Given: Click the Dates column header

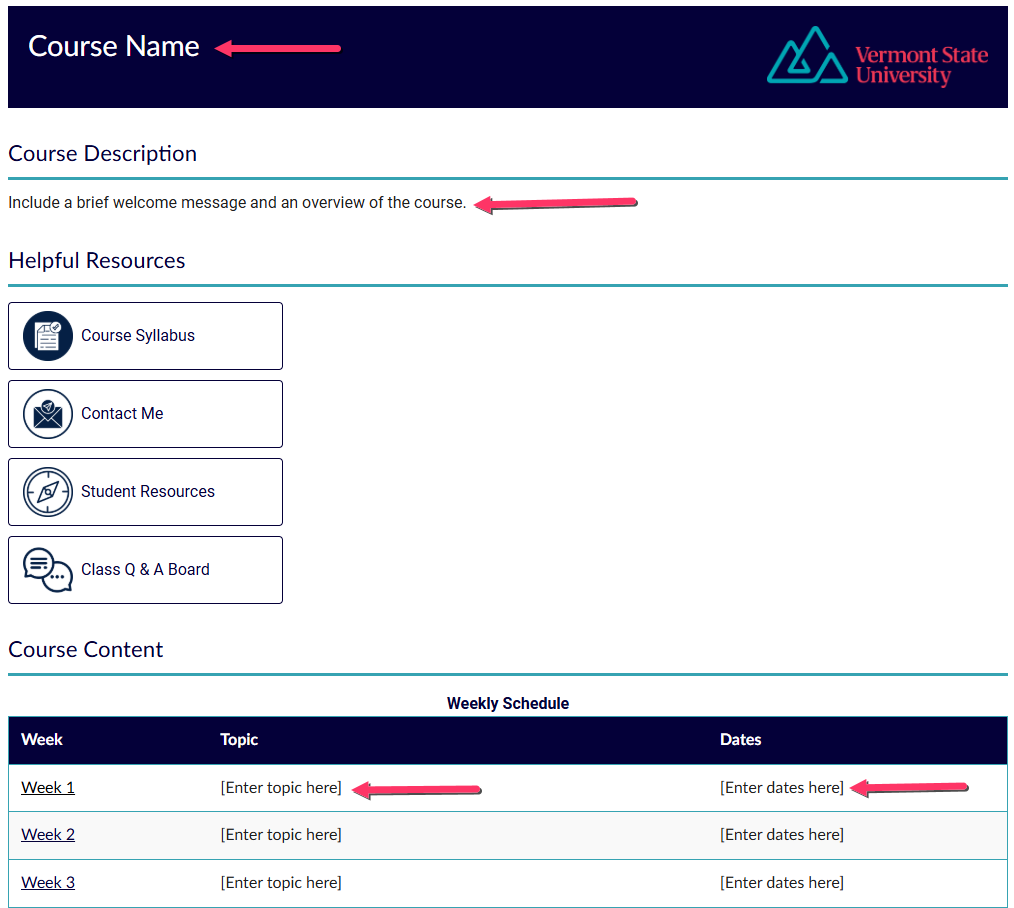Looking at the screenshot, I should coord(740,740).
